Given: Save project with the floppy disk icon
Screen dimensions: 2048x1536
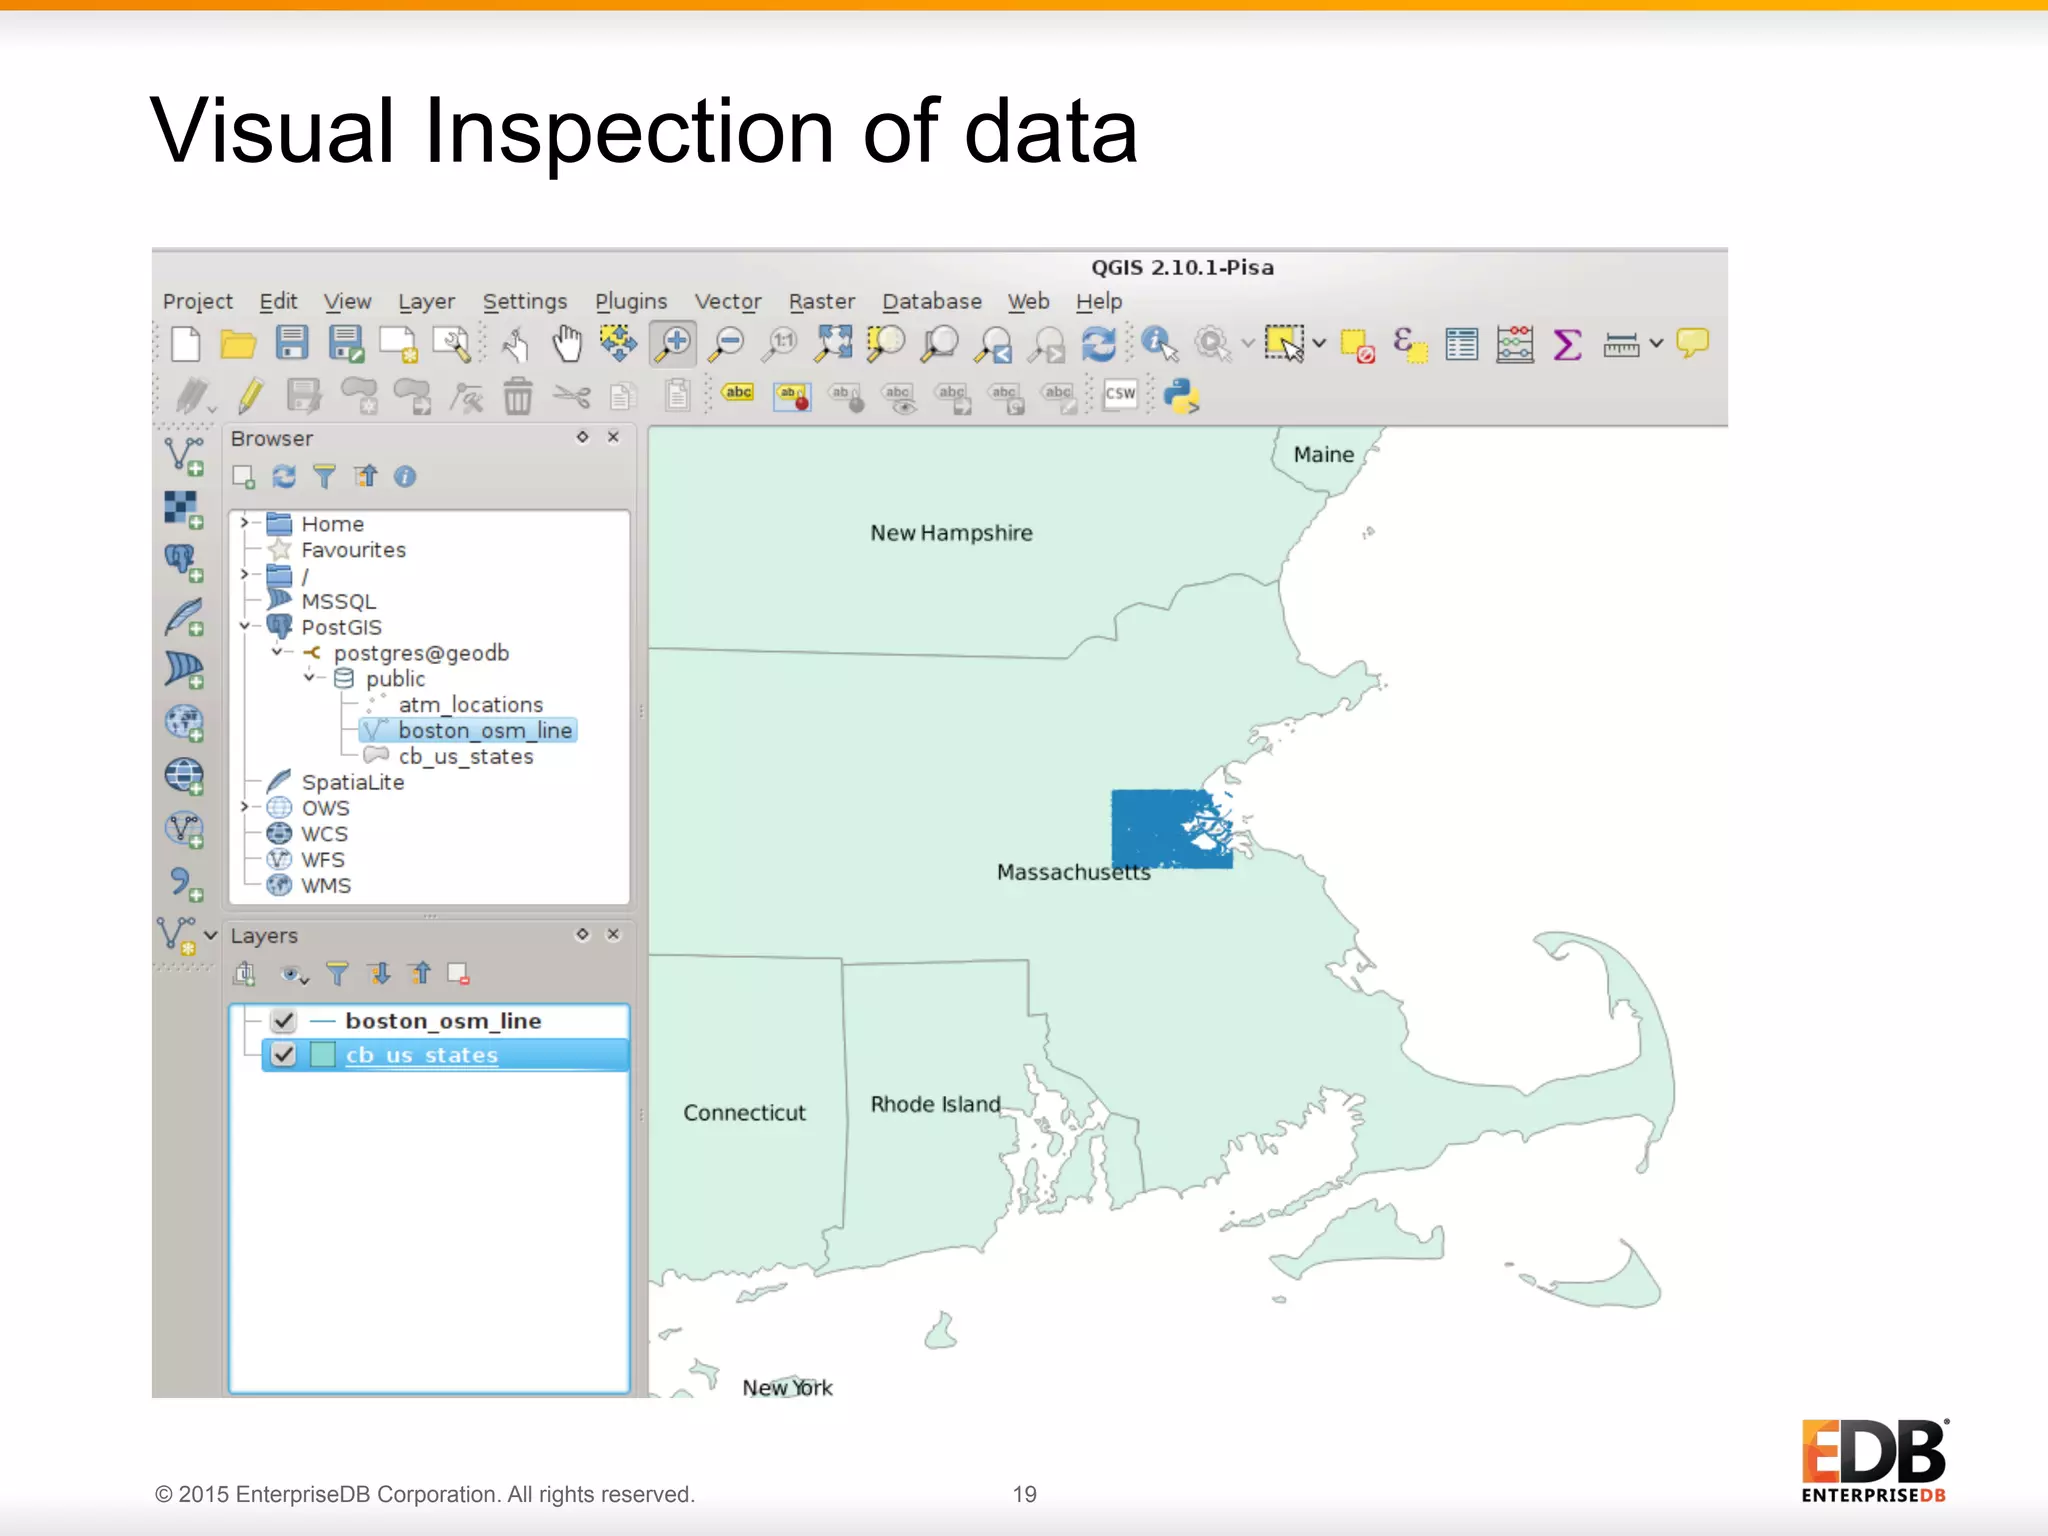Looking at the screenshot, I should coord(291,344).
